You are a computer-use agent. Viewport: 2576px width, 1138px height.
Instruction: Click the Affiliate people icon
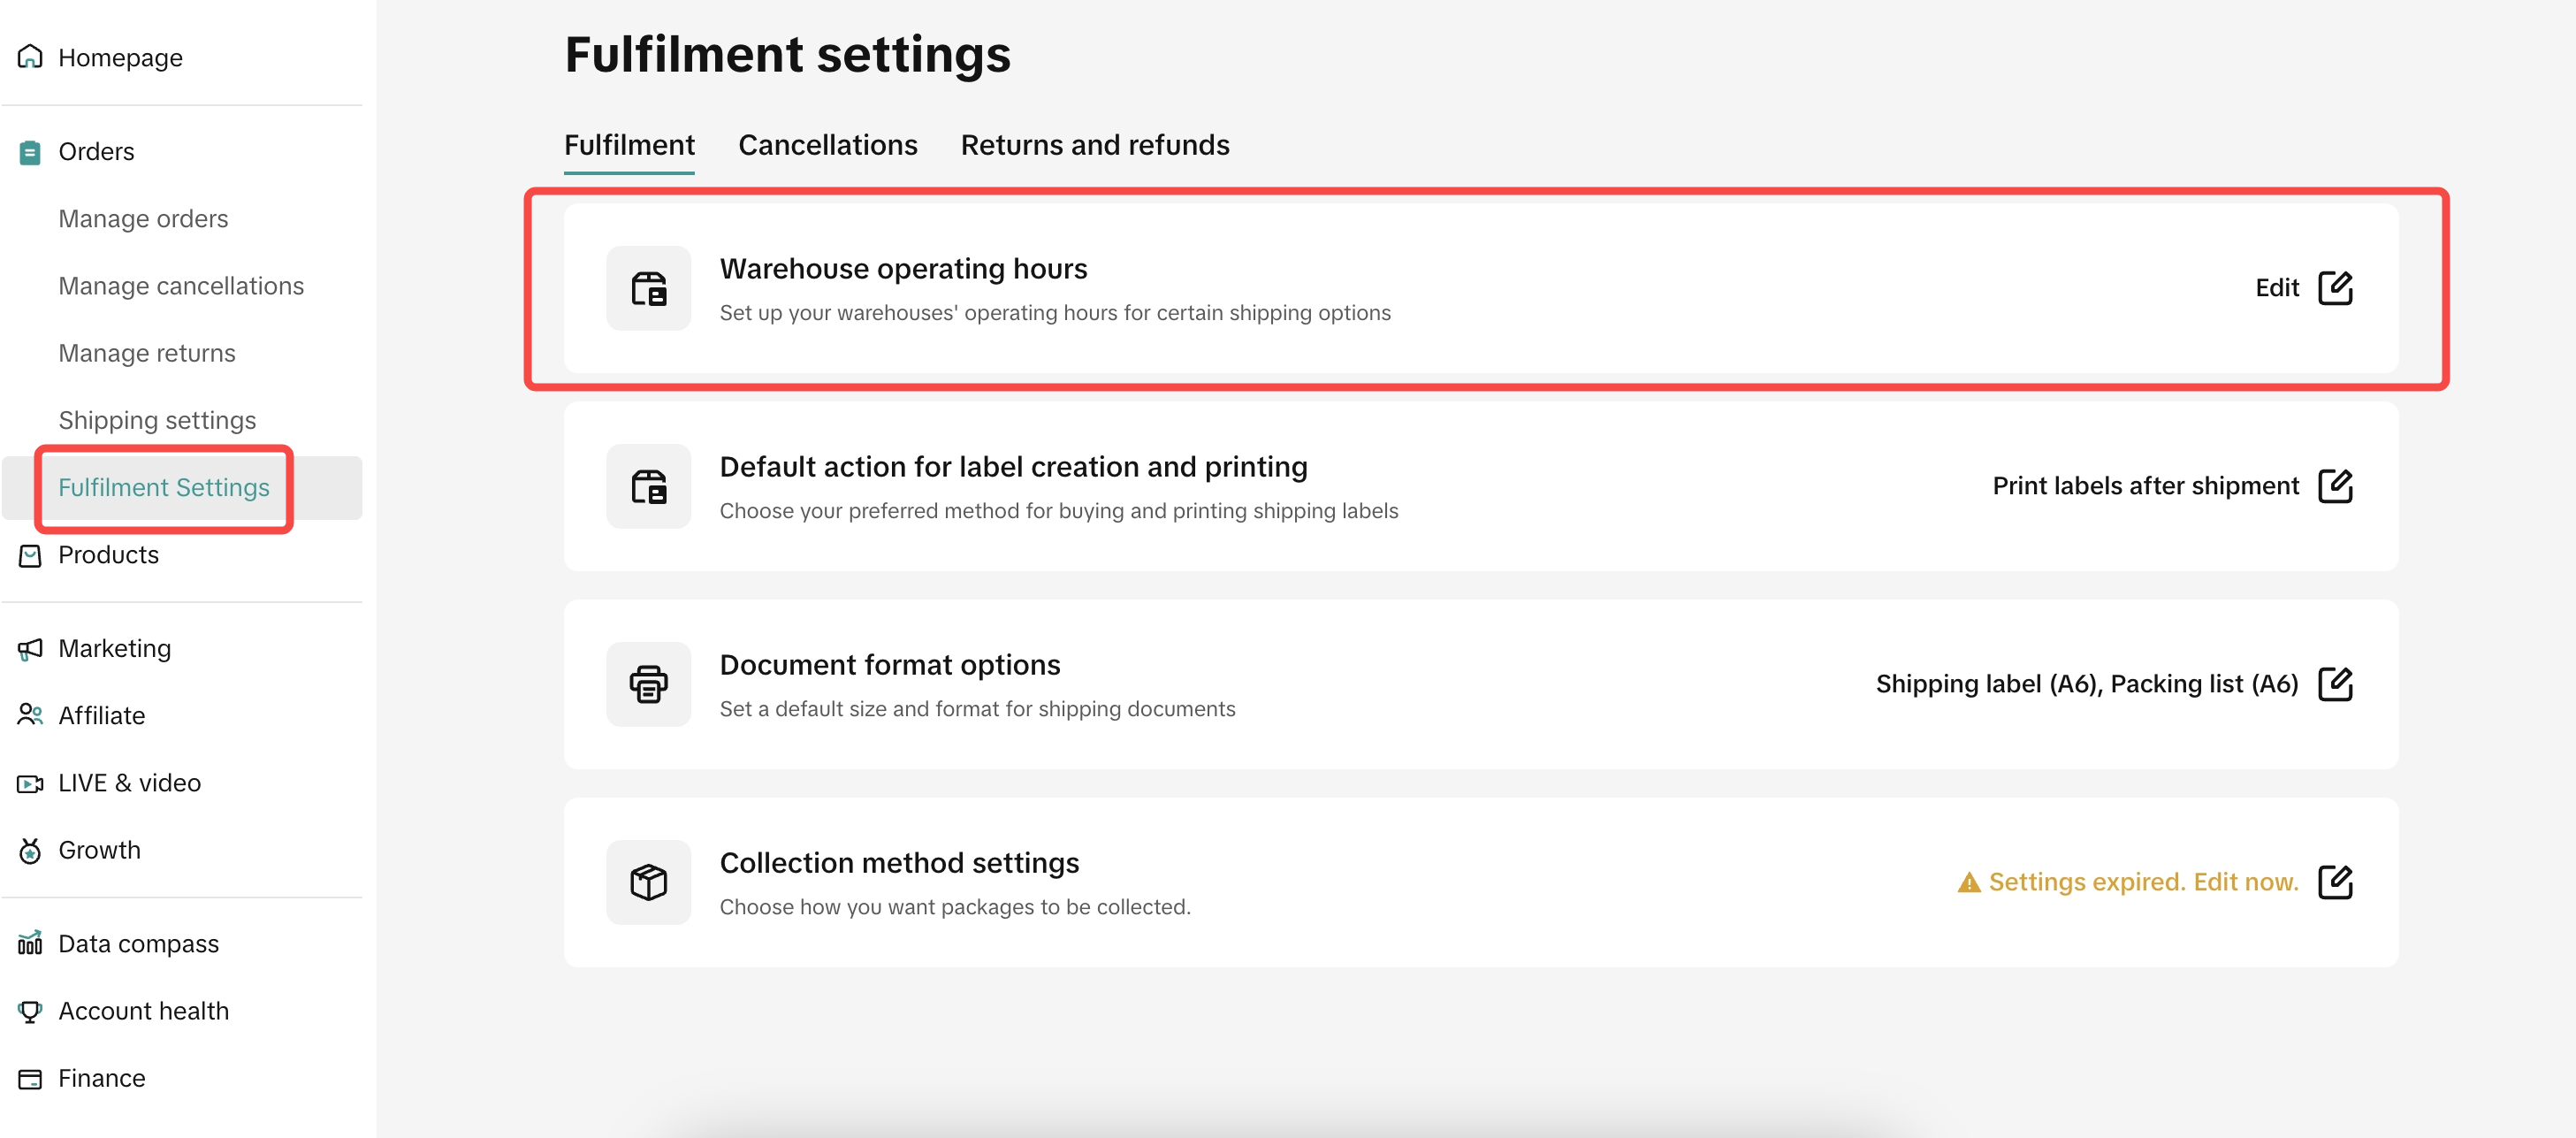pyautogui.click(x=30, y=715)
